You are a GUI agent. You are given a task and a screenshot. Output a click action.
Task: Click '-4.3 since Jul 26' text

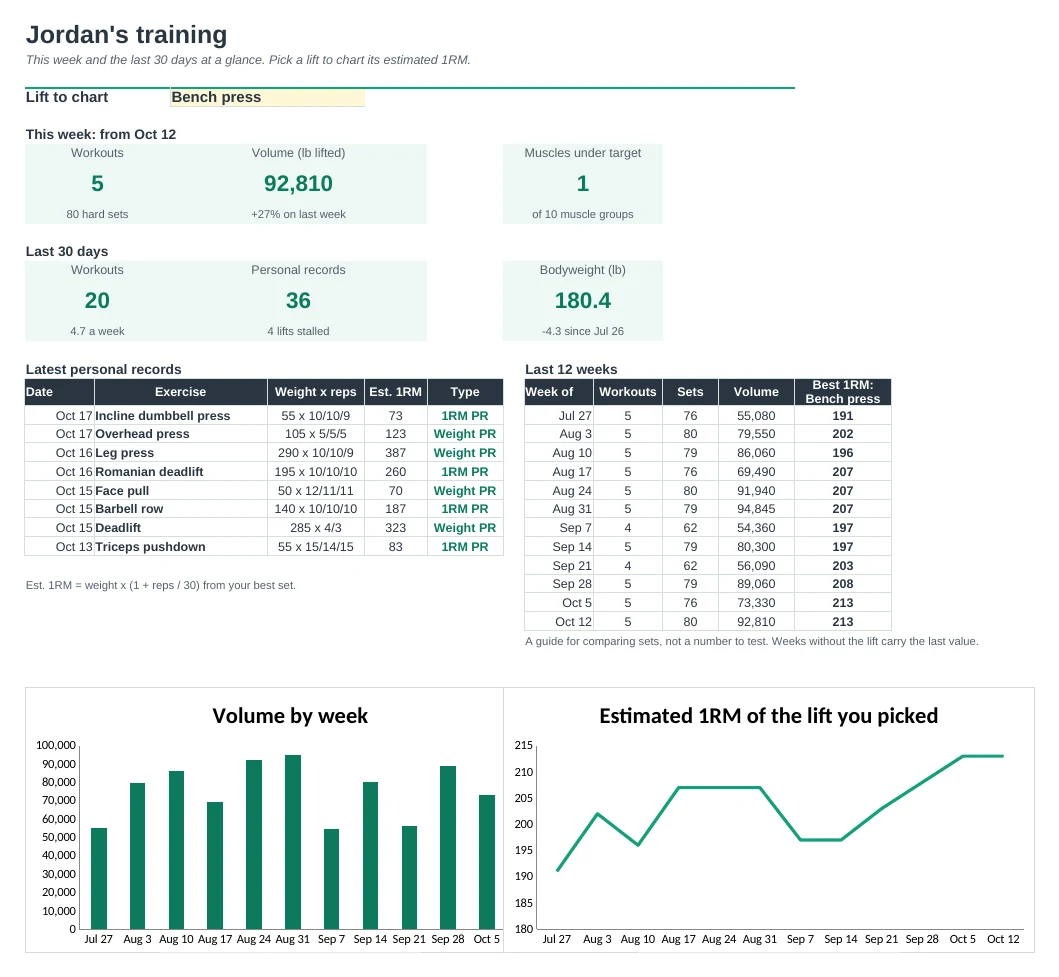583,331
